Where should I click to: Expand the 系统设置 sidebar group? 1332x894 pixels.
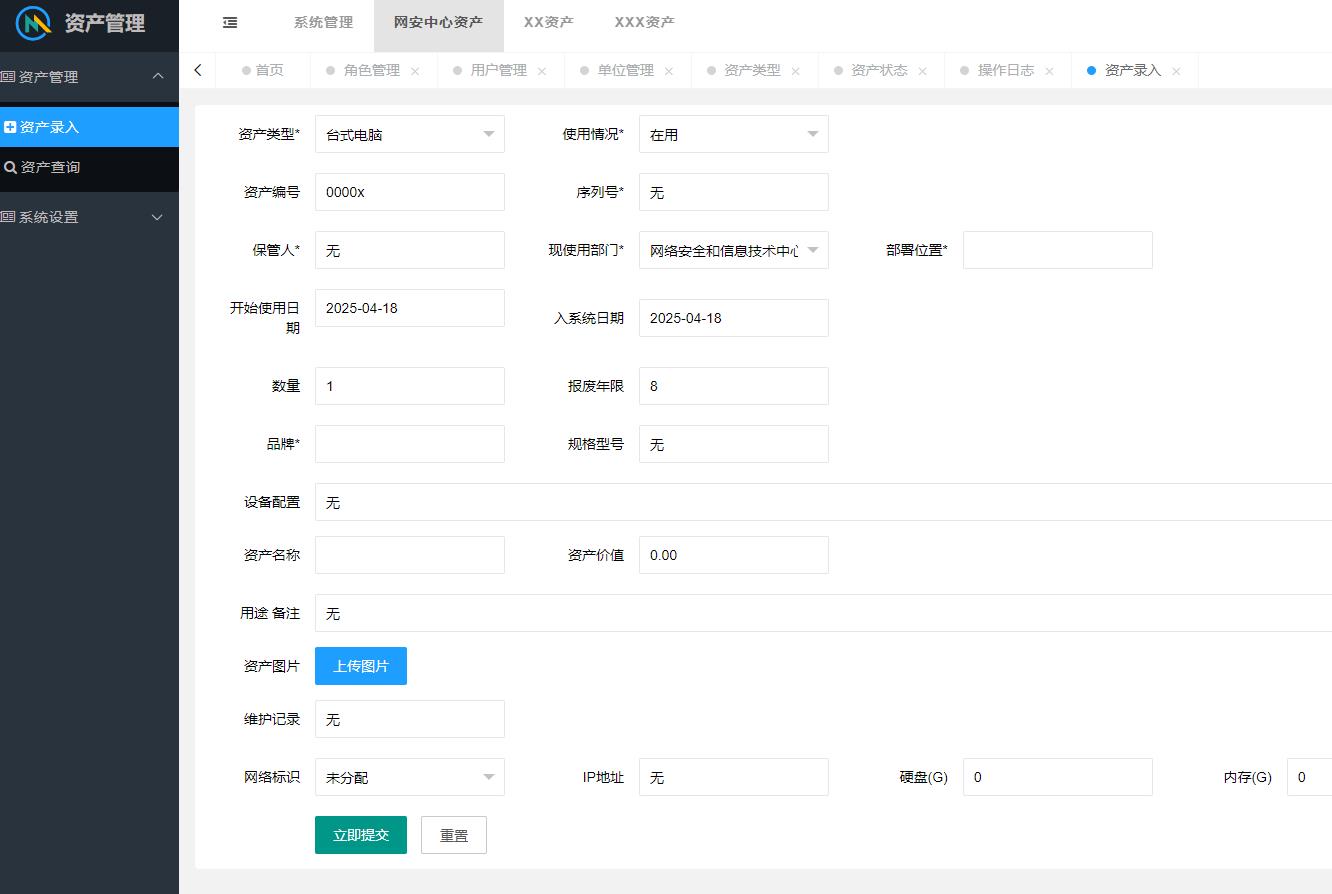pos(157,217)
